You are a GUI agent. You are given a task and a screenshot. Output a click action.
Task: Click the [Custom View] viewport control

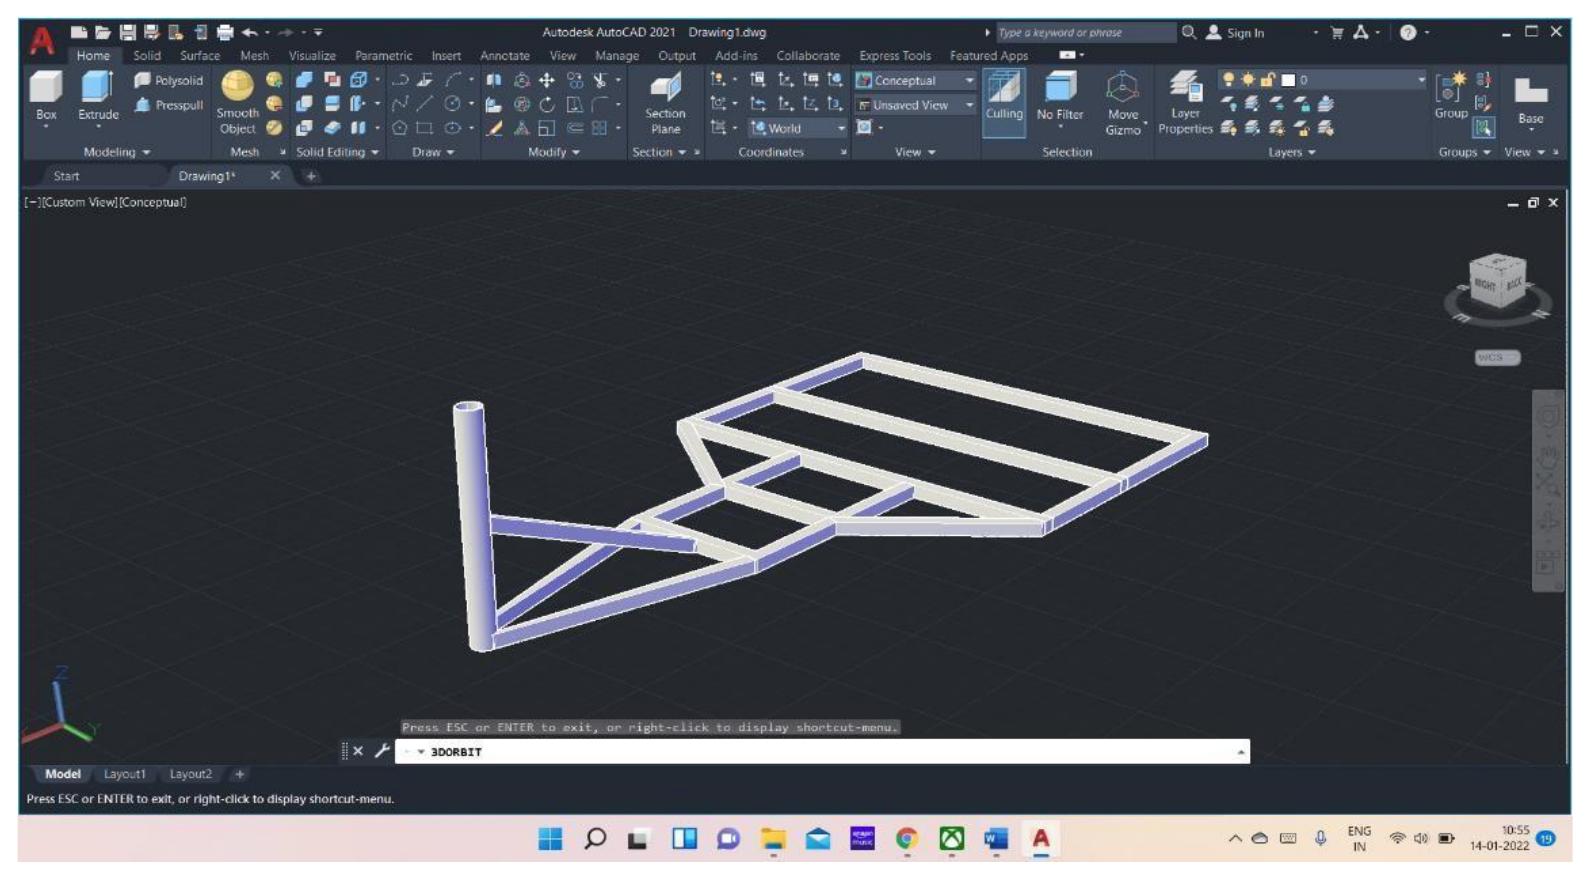coord(79,202)
